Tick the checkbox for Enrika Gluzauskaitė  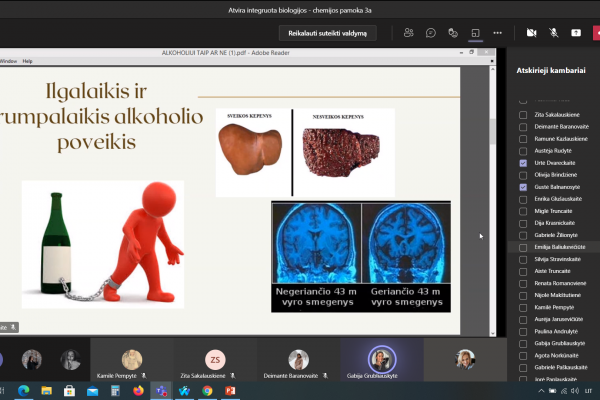click(x=523, y=199)
